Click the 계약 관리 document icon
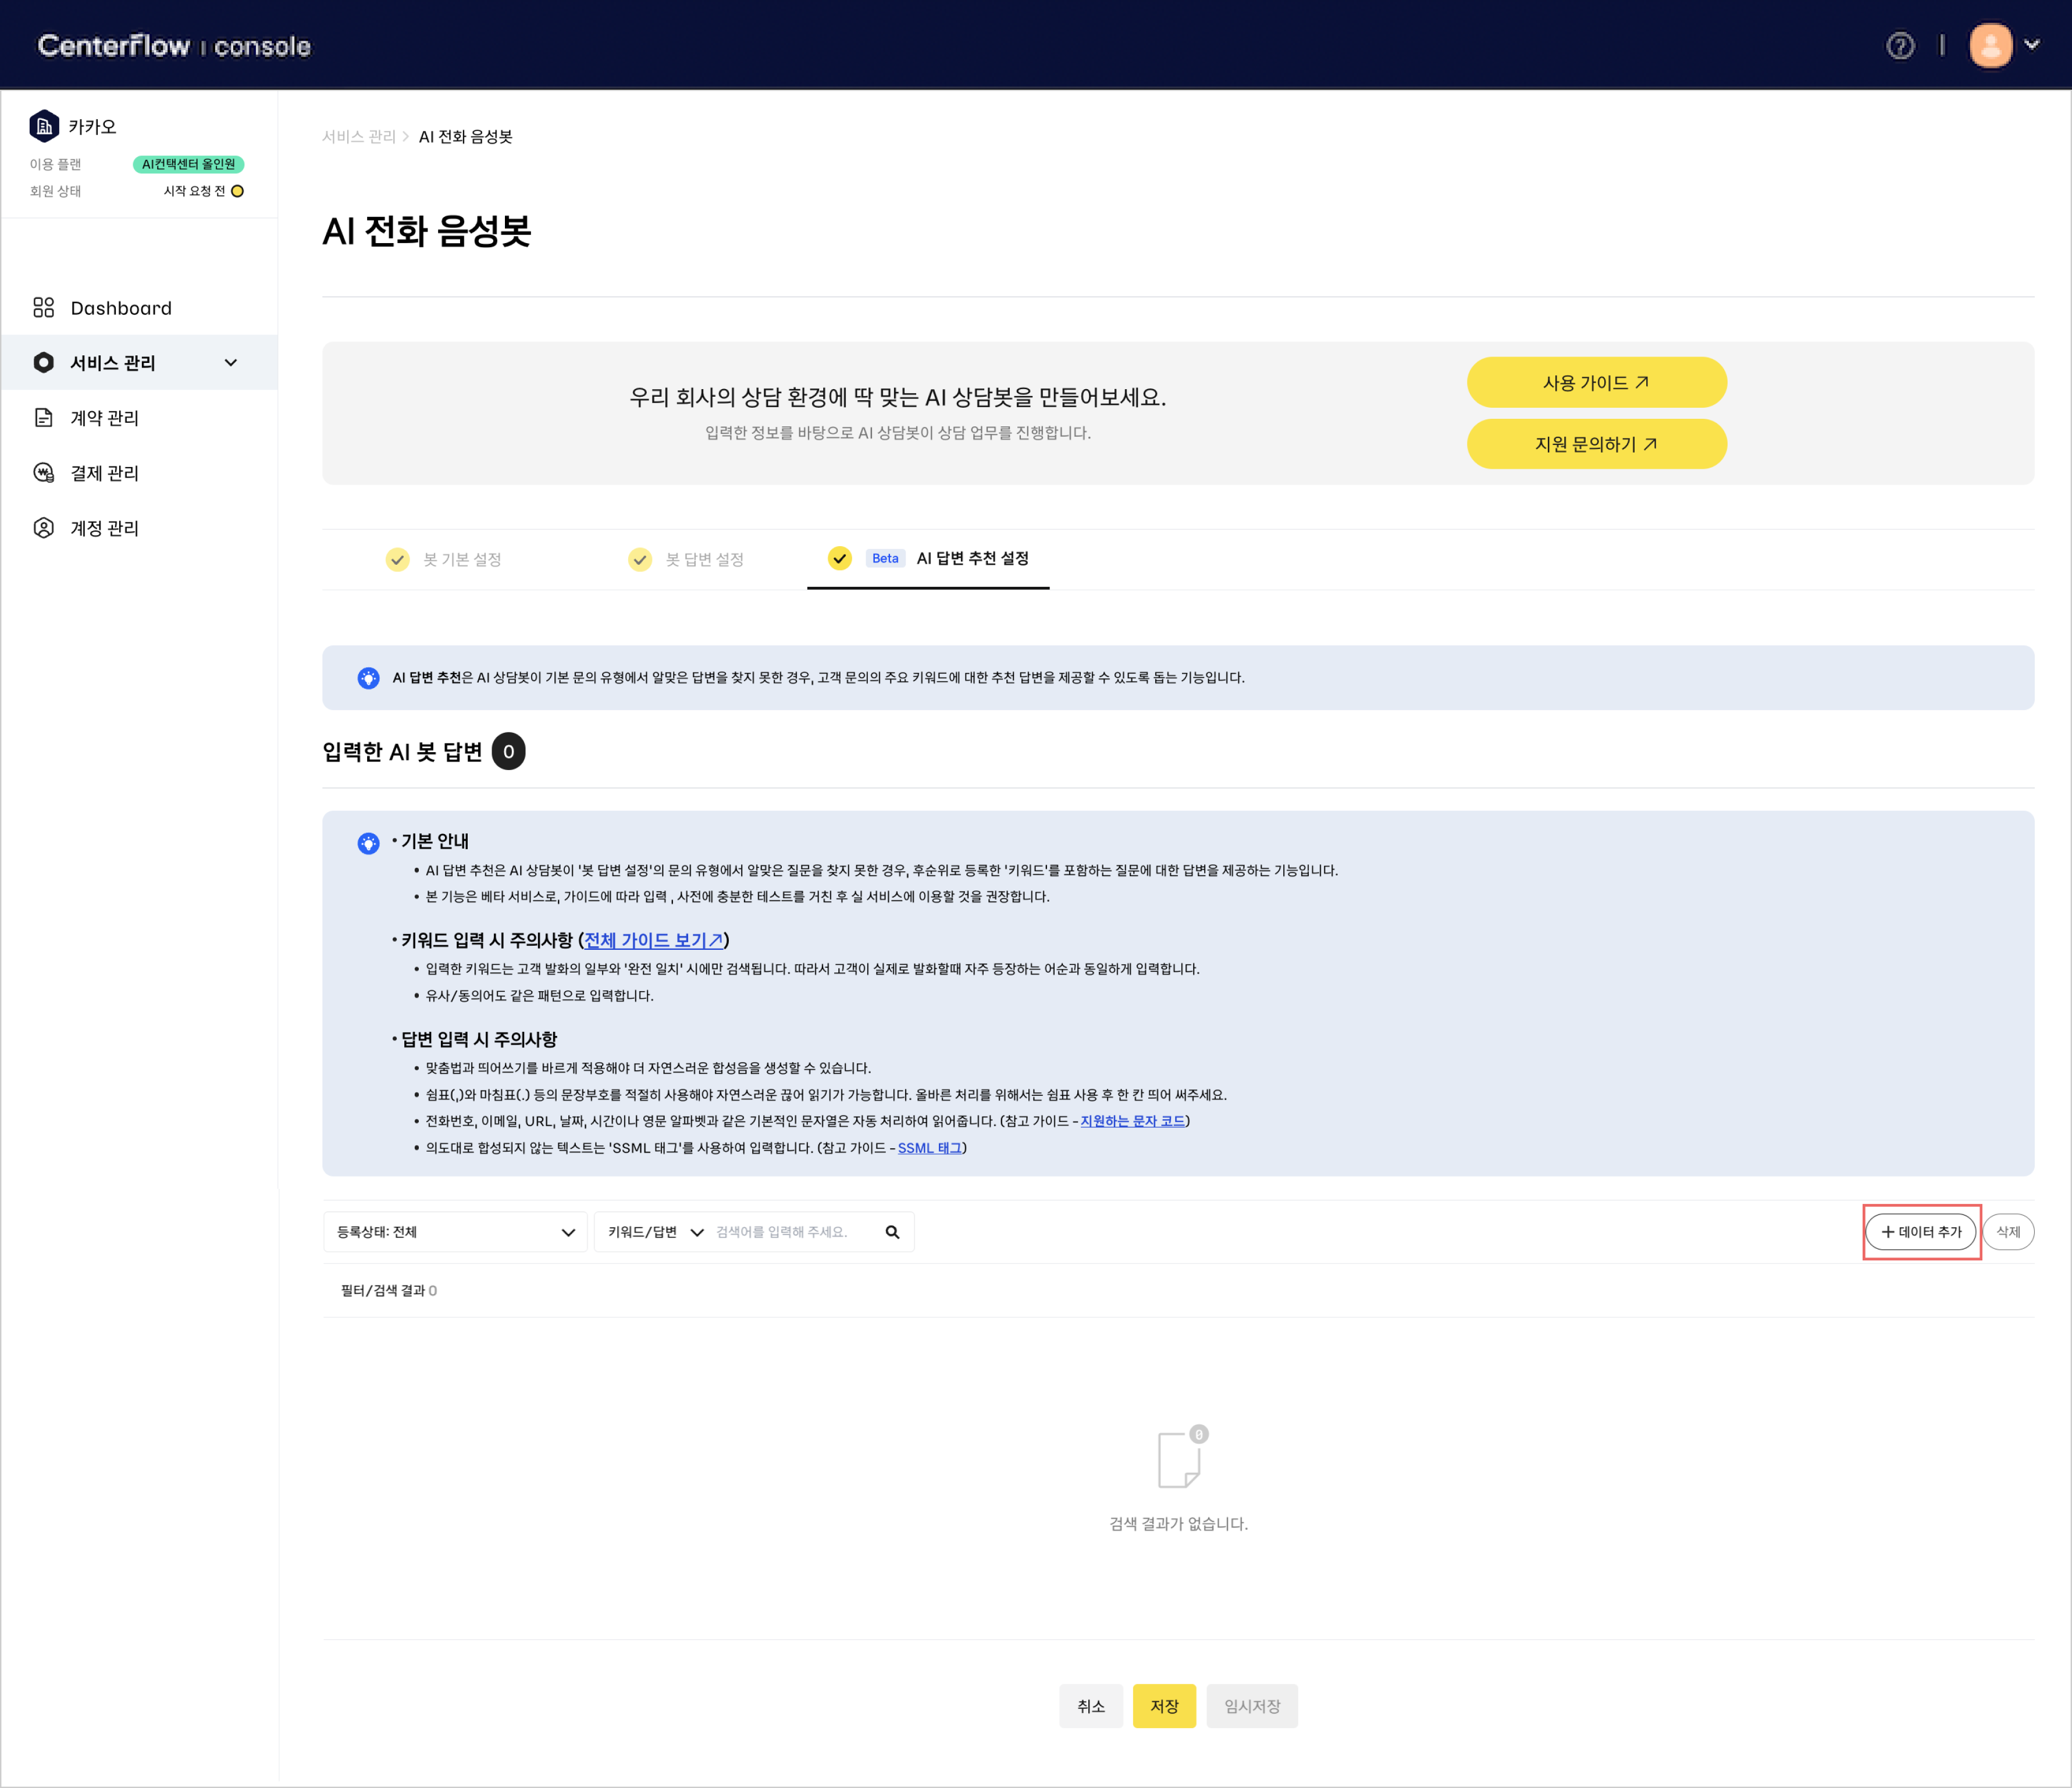The width and height of the screenshot is (2072, 1788). tap(43, 417)
